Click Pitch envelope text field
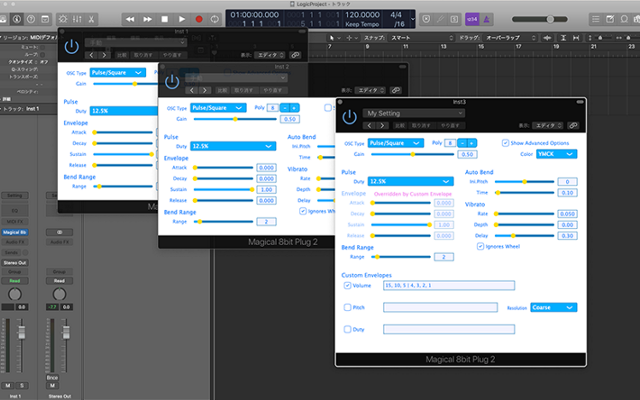640x400 pixels. pos(440,307)
